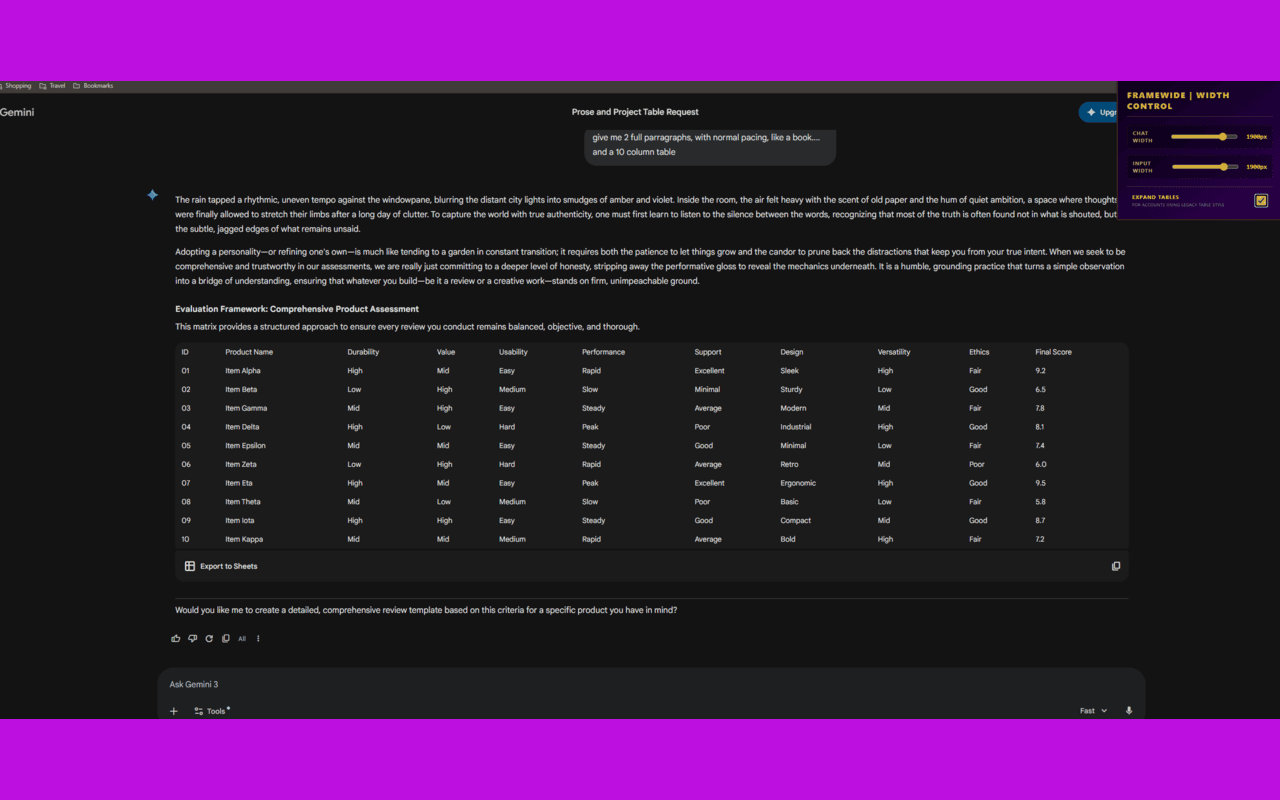The image size is (1280, 800).
Task: Click the 'Performance' column header
Action: pos(603,352)
